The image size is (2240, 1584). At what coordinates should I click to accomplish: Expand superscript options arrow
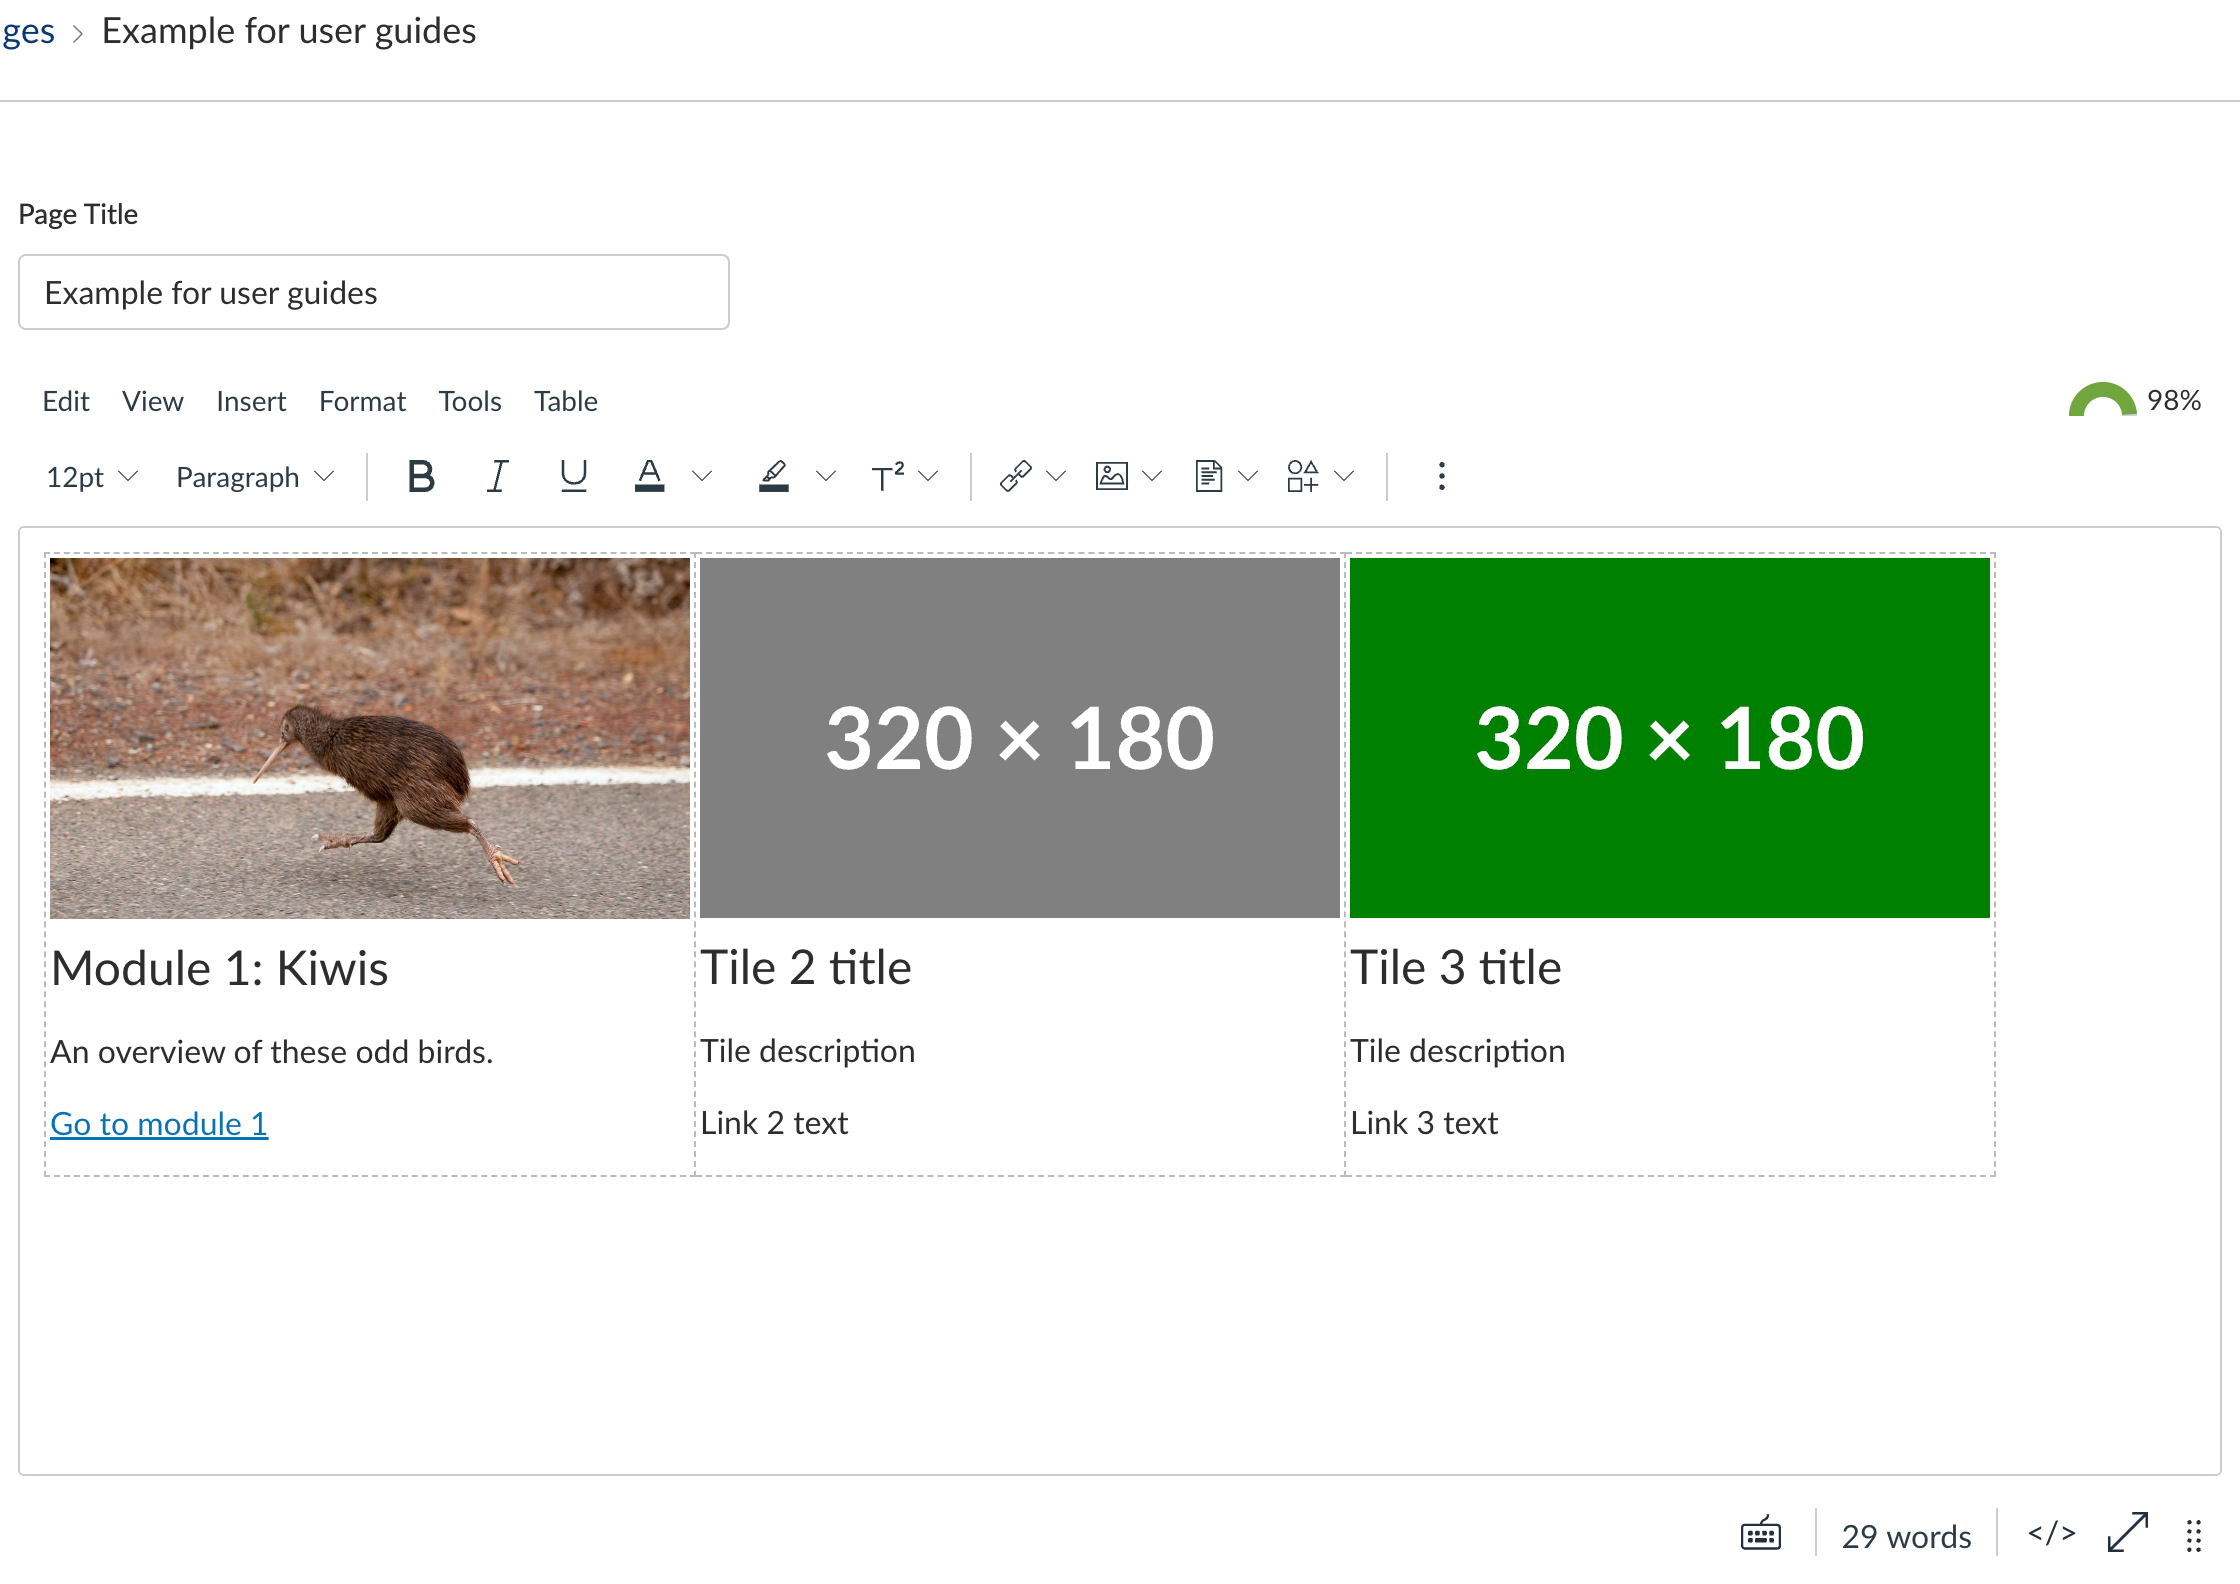coord(929,477)
